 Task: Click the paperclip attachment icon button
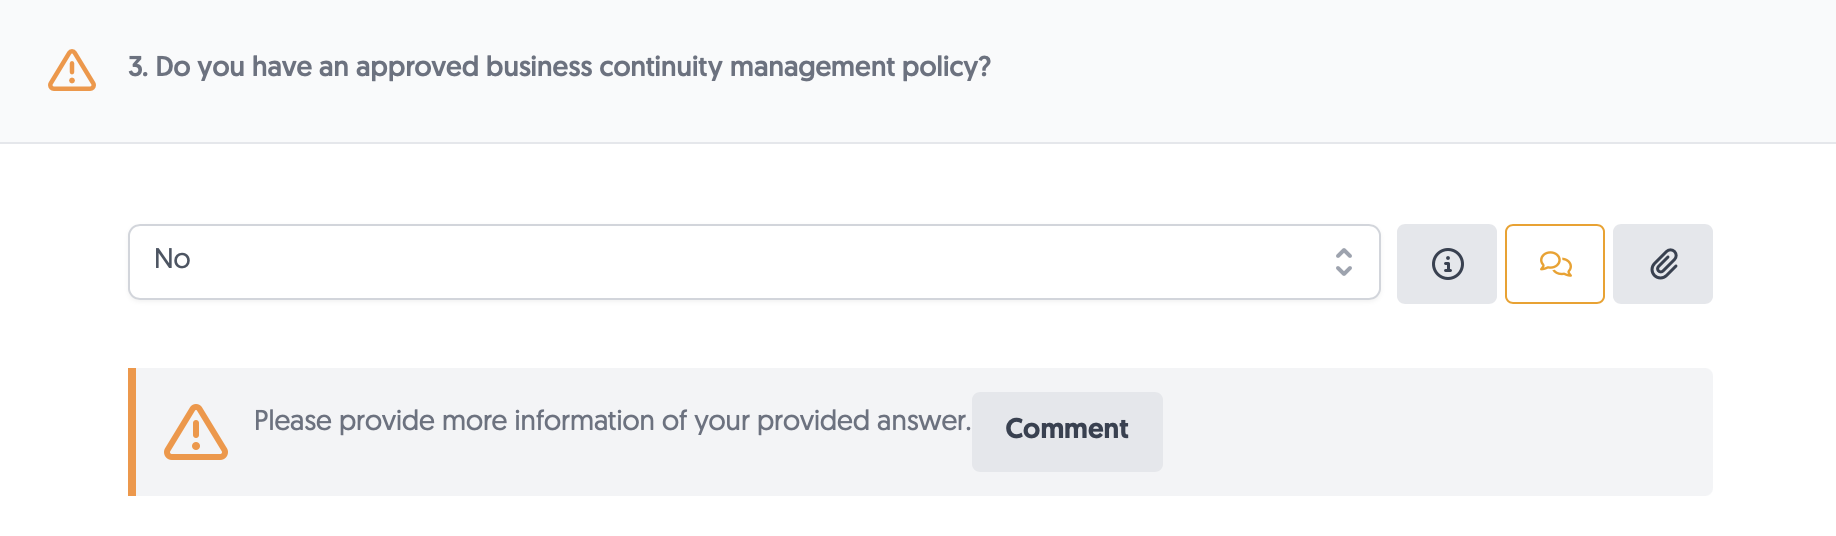[1663, 264]
